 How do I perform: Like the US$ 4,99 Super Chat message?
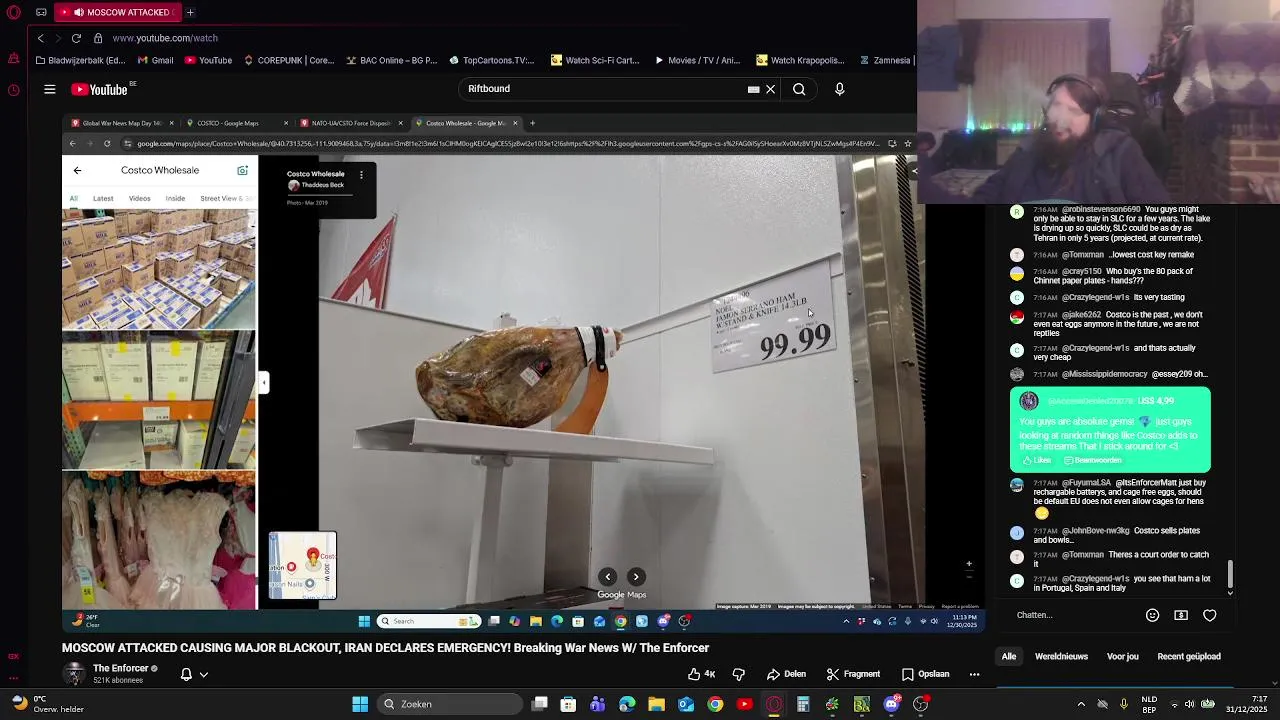tap(1036, 460)
